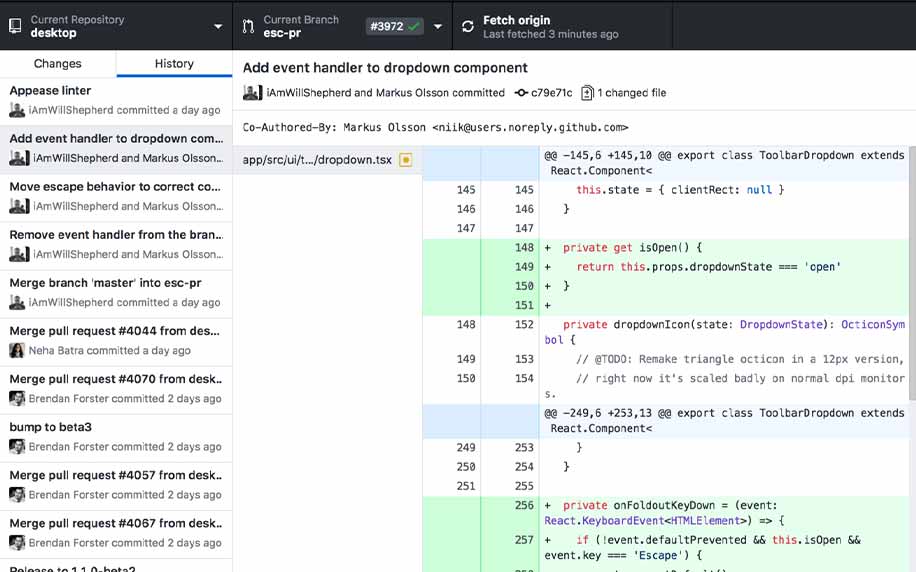Expand the Current Repository dropdown arrow

pyautogui.click(x=219, y=27)
